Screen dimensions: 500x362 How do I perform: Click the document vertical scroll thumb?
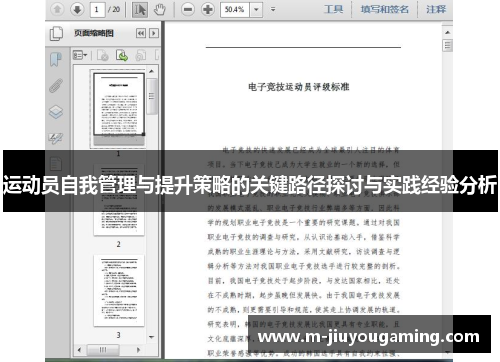447,45
